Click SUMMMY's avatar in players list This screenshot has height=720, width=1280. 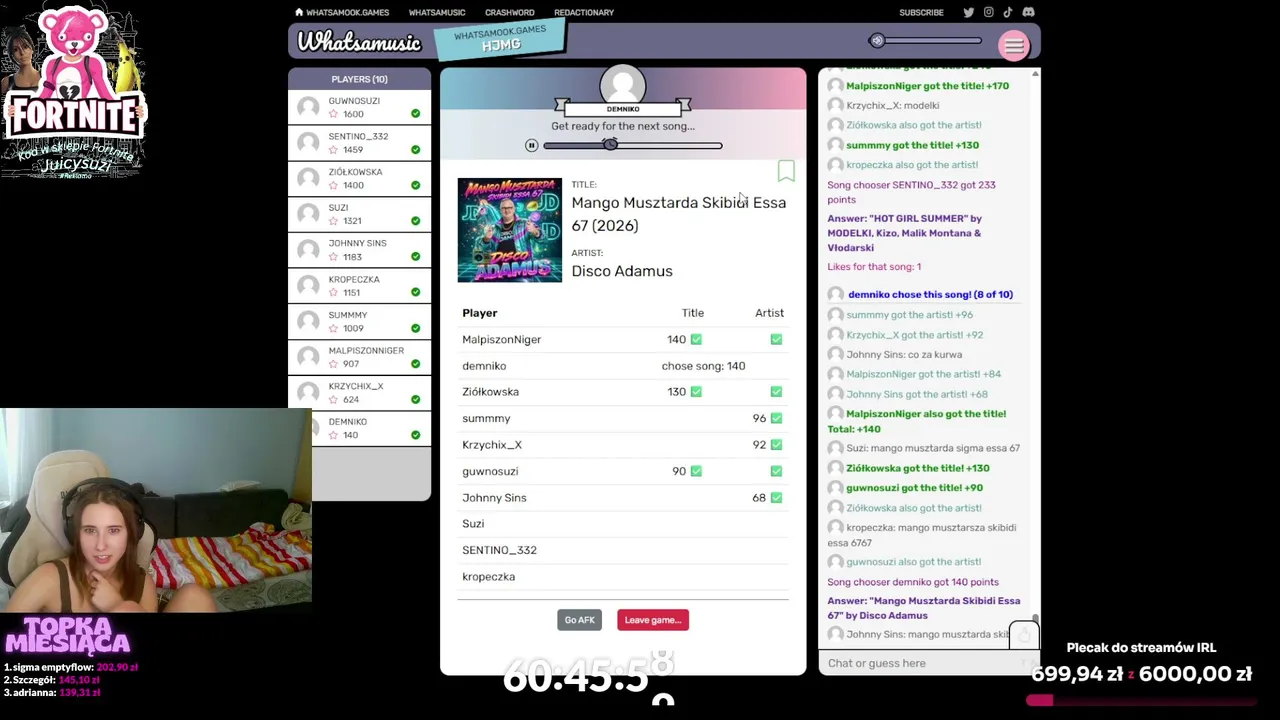(x=309, y=321)
